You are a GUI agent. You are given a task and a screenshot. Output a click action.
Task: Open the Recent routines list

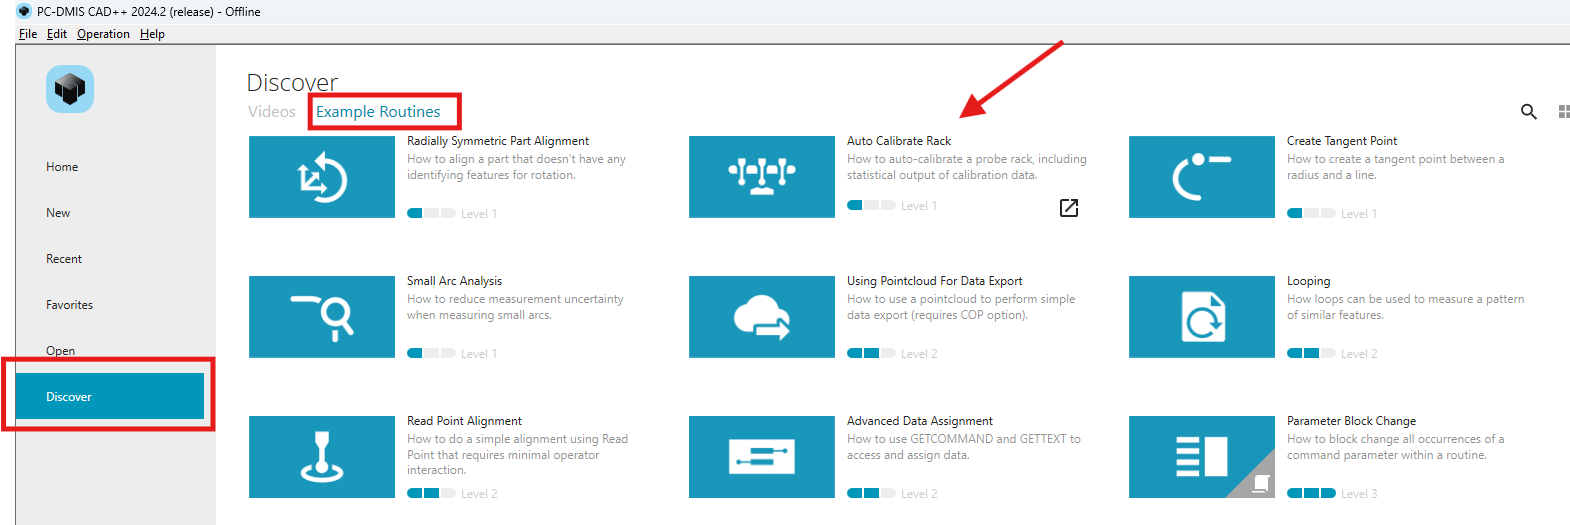(x=64, y=259)
